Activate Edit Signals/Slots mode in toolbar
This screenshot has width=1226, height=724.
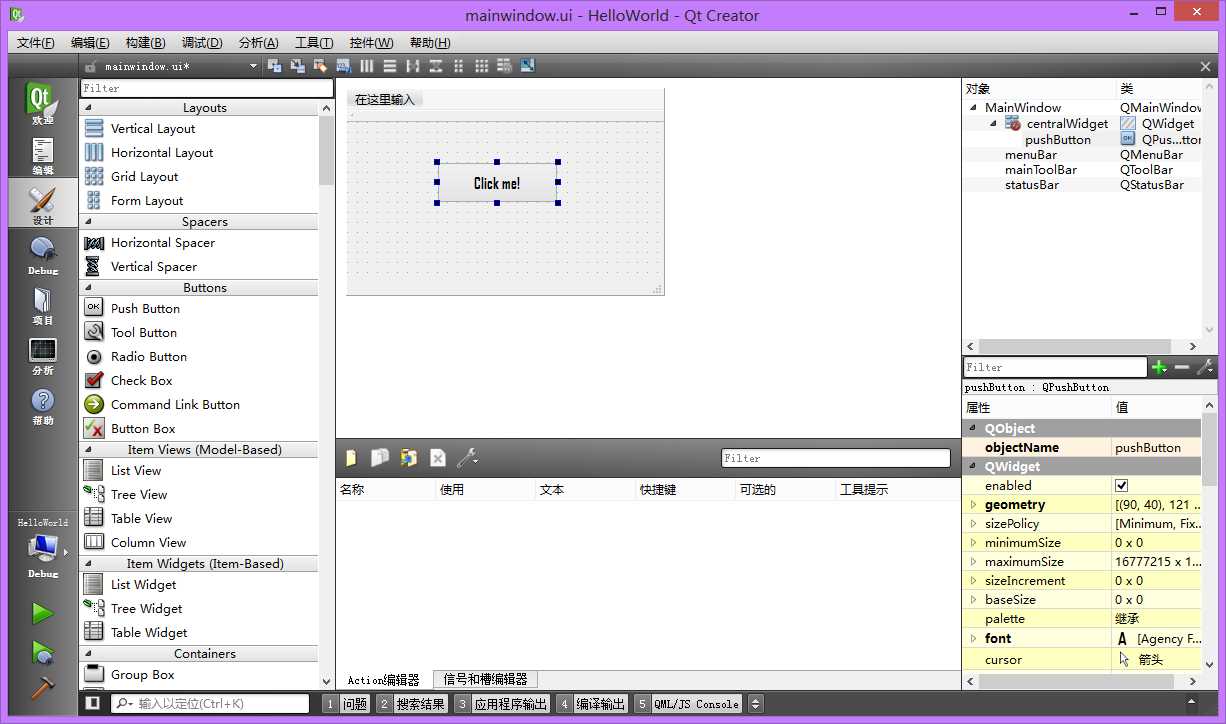pyautogui.click(x=298, y=66)
